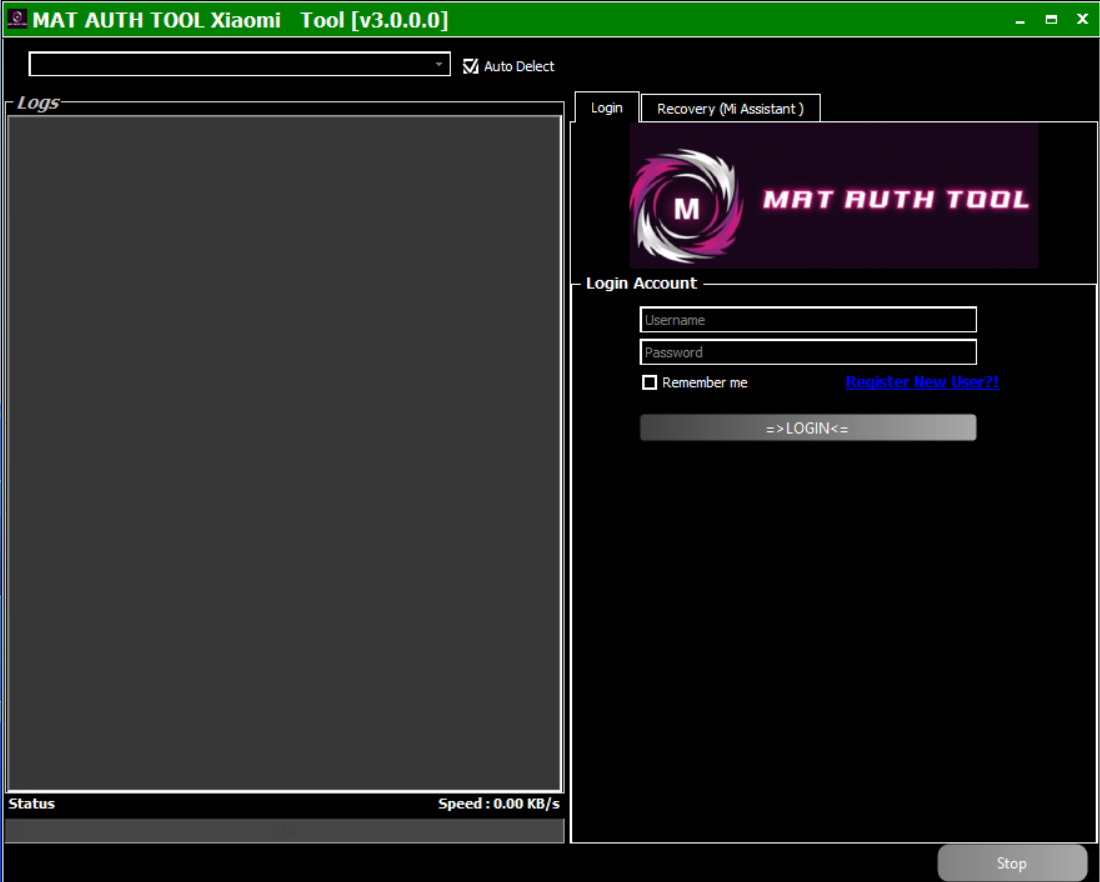Image resolution: width=1100 pixels, height=882 pixels.
Task: Expand the device selection dropdown arrow
Action: (x=439, y=65)
